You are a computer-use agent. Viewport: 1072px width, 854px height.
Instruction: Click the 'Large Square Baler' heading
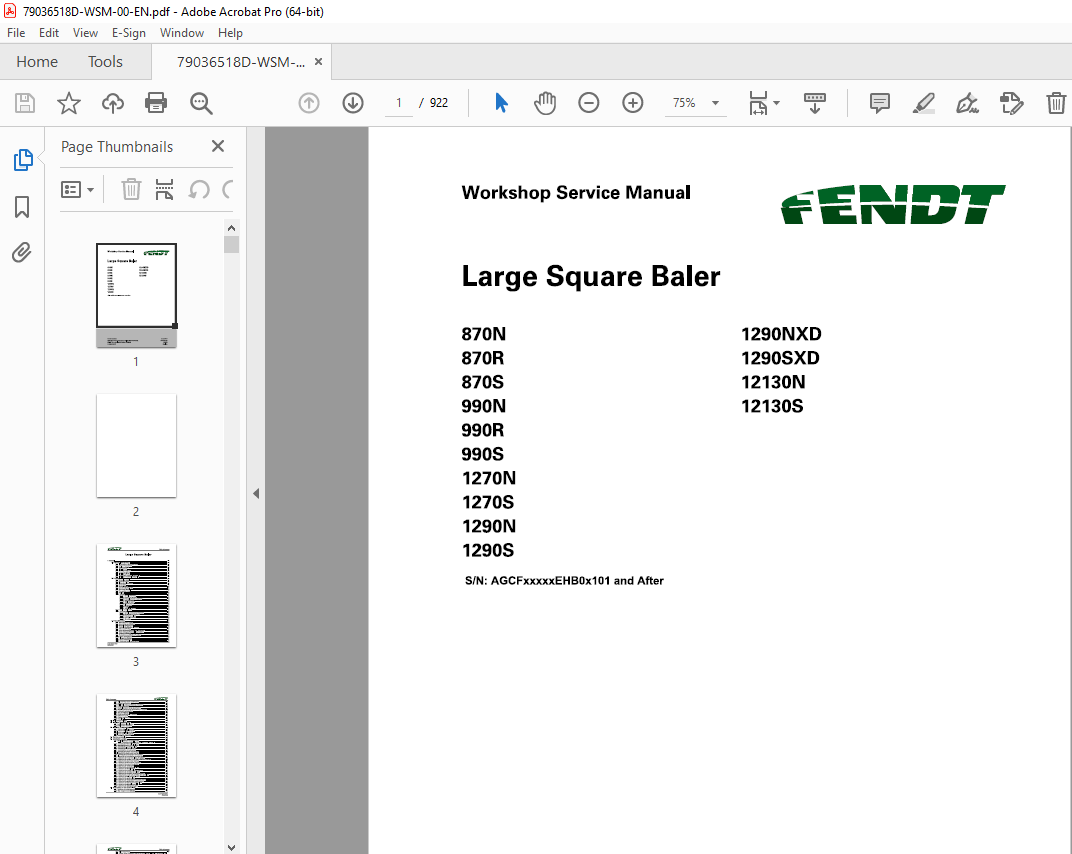click(591, 277)
